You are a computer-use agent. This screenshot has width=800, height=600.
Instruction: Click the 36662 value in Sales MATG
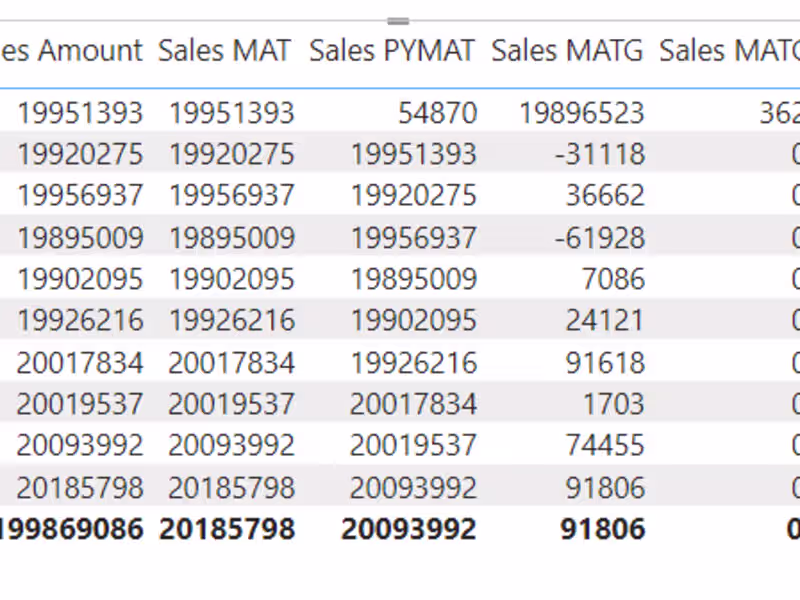pyautogui.click(x=605, y=196)
